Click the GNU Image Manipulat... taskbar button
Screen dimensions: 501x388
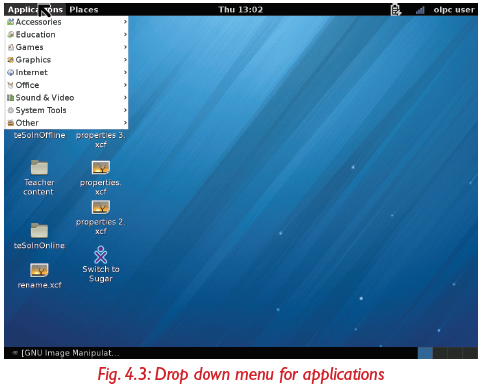coord(66,353)
